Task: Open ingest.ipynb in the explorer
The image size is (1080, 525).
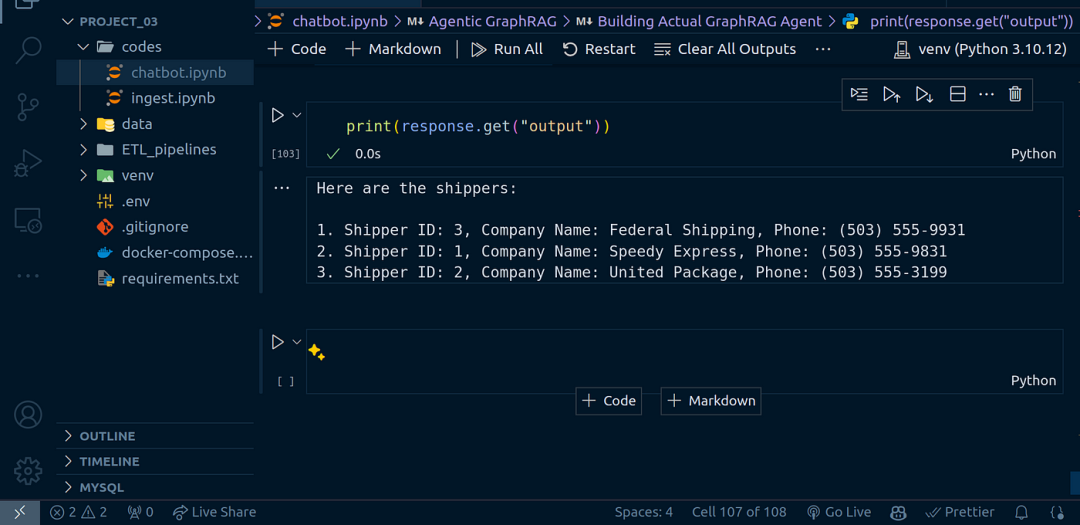Action: pos(172,98)
